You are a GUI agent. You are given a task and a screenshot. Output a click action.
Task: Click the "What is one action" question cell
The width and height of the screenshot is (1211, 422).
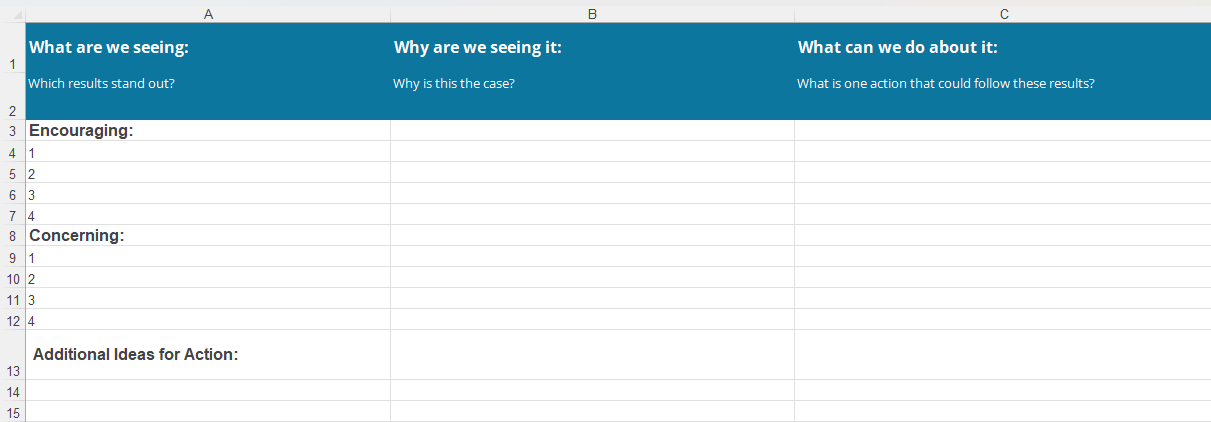pyautogui.click(x=945, y=83)
